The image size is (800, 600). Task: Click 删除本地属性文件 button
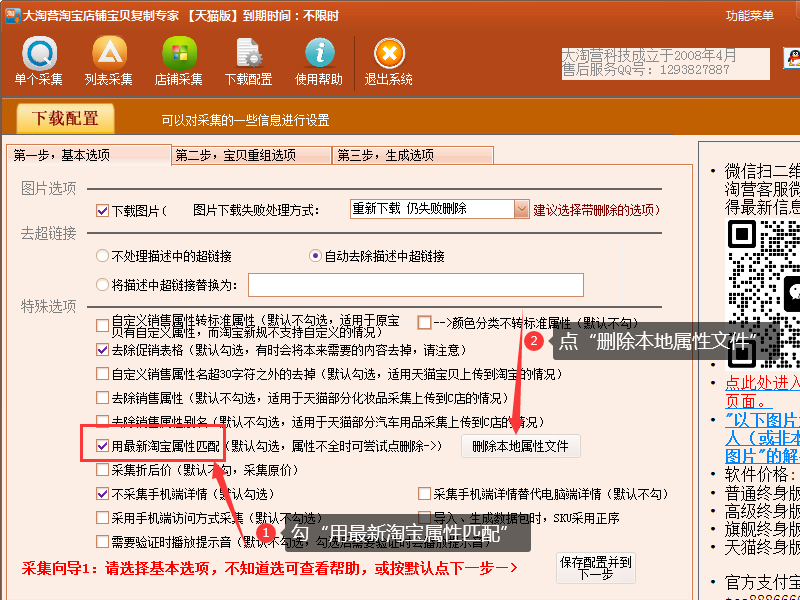(x=520, y=446)
